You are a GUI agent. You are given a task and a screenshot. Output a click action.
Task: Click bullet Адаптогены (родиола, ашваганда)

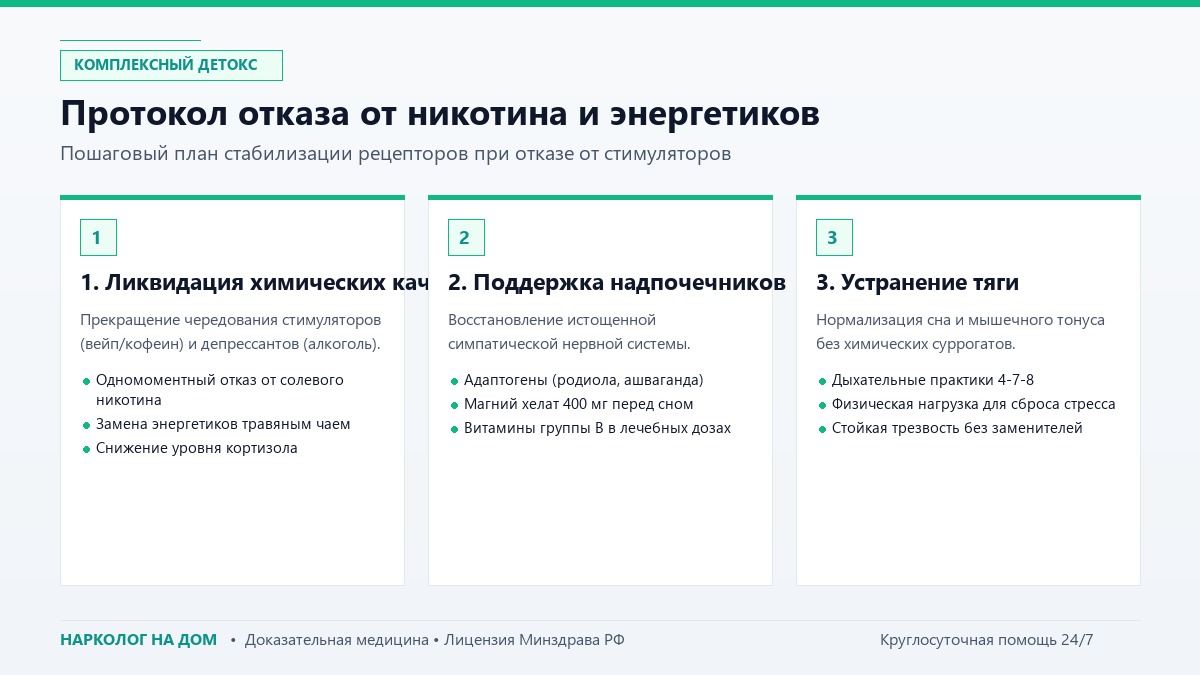(584, 380)
